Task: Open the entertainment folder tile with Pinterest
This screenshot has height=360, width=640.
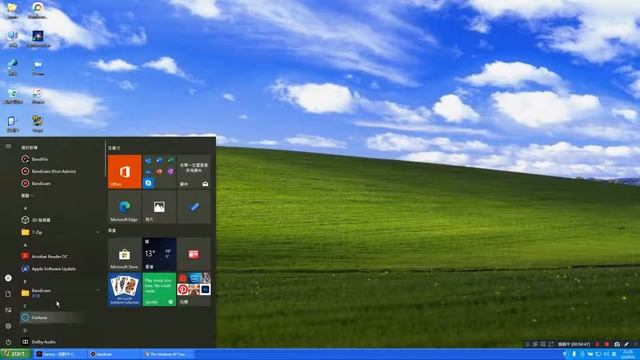Action: tap(194, 289)
